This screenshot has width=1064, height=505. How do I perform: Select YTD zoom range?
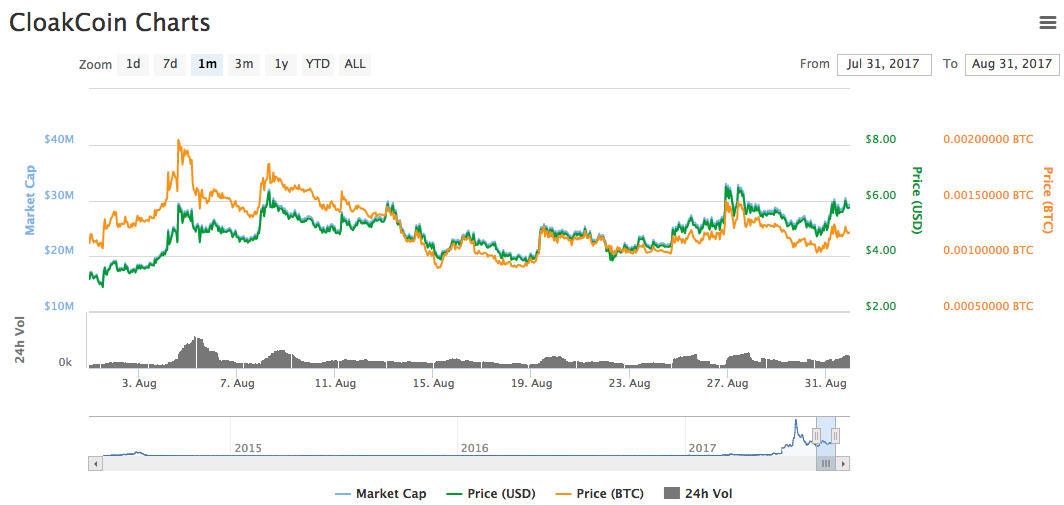coord(318,64)
